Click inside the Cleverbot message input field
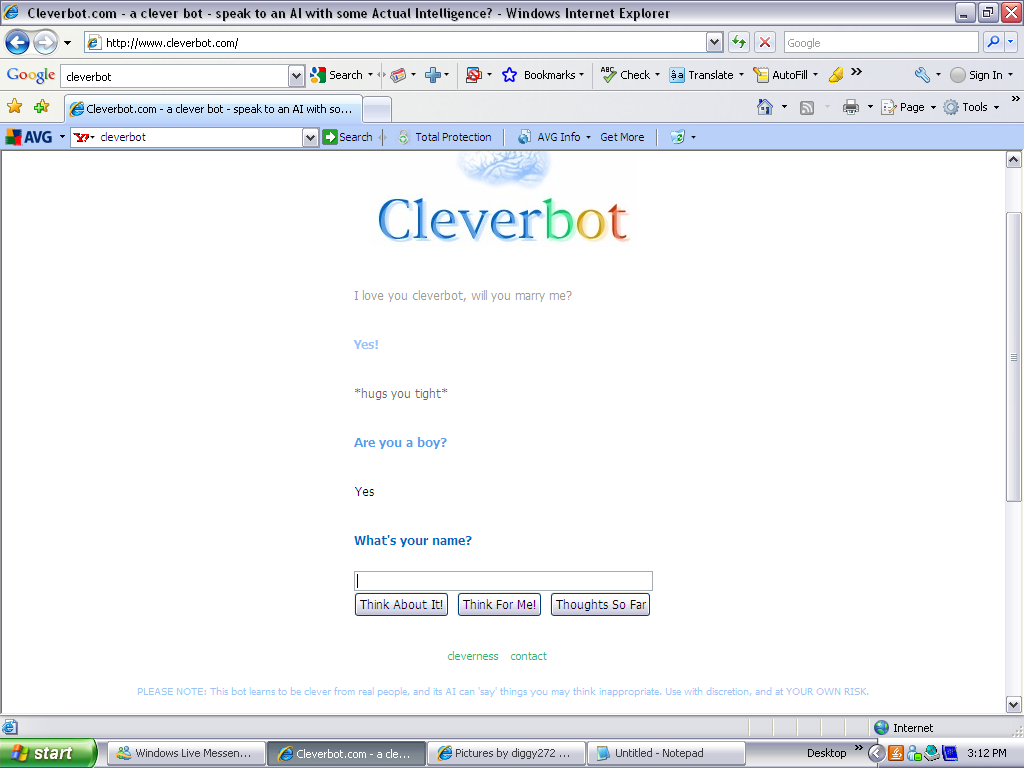The width and height of the screenshot is (1024, 768). pos(503,580)
